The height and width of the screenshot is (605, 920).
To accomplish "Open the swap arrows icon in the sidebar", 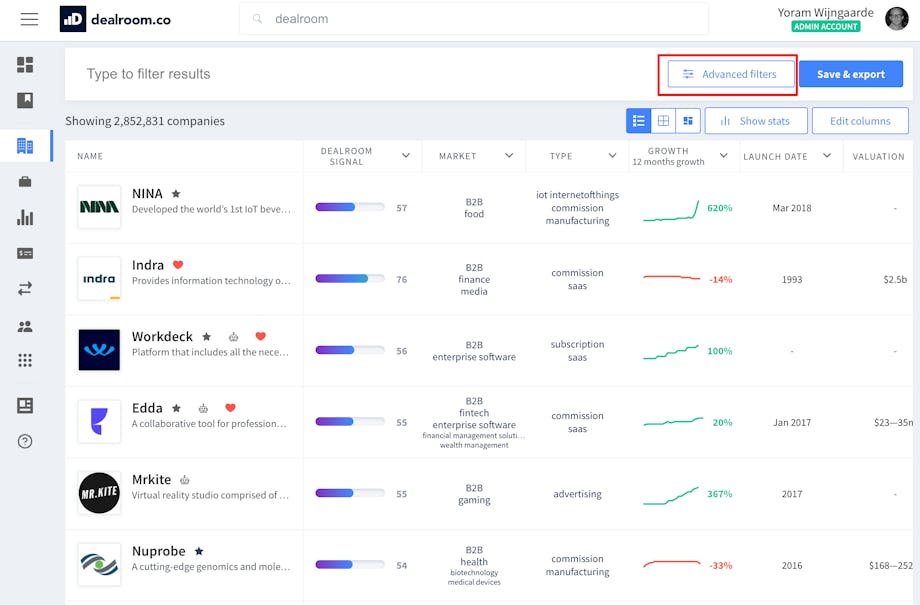I will pos(25,289).
